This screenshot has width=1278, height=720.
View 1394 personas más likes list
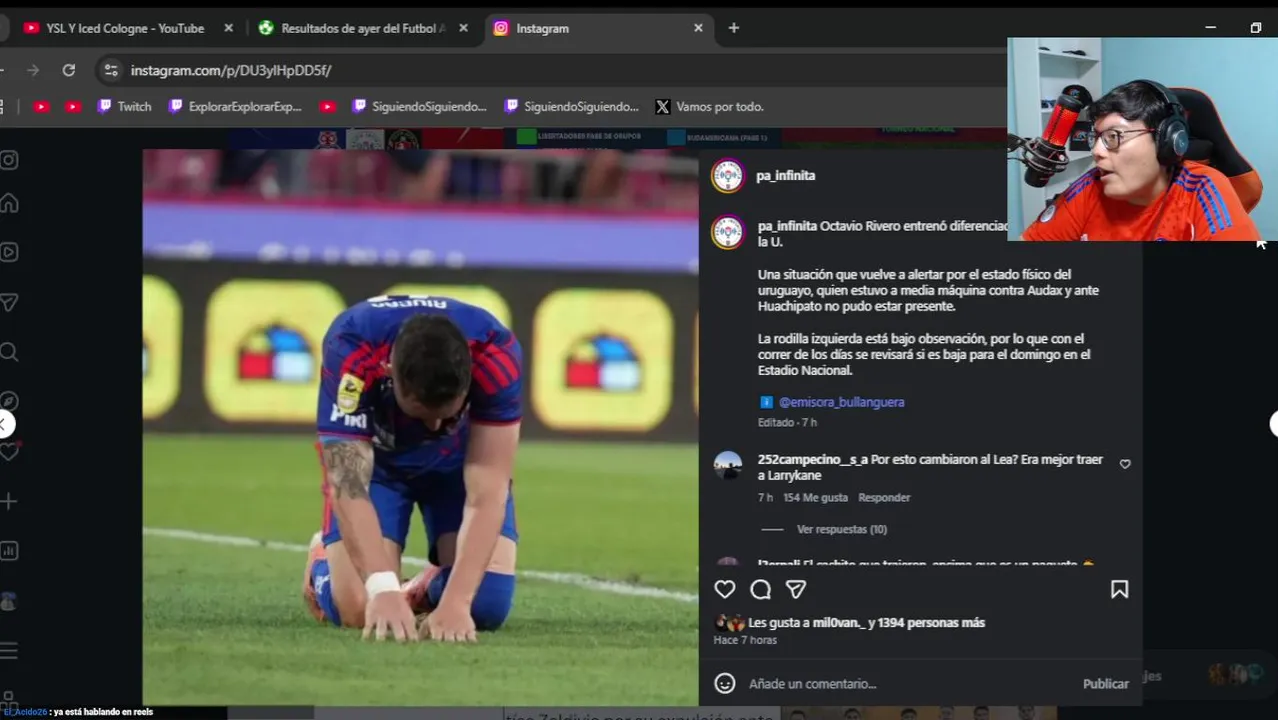(x=931, y=622)
